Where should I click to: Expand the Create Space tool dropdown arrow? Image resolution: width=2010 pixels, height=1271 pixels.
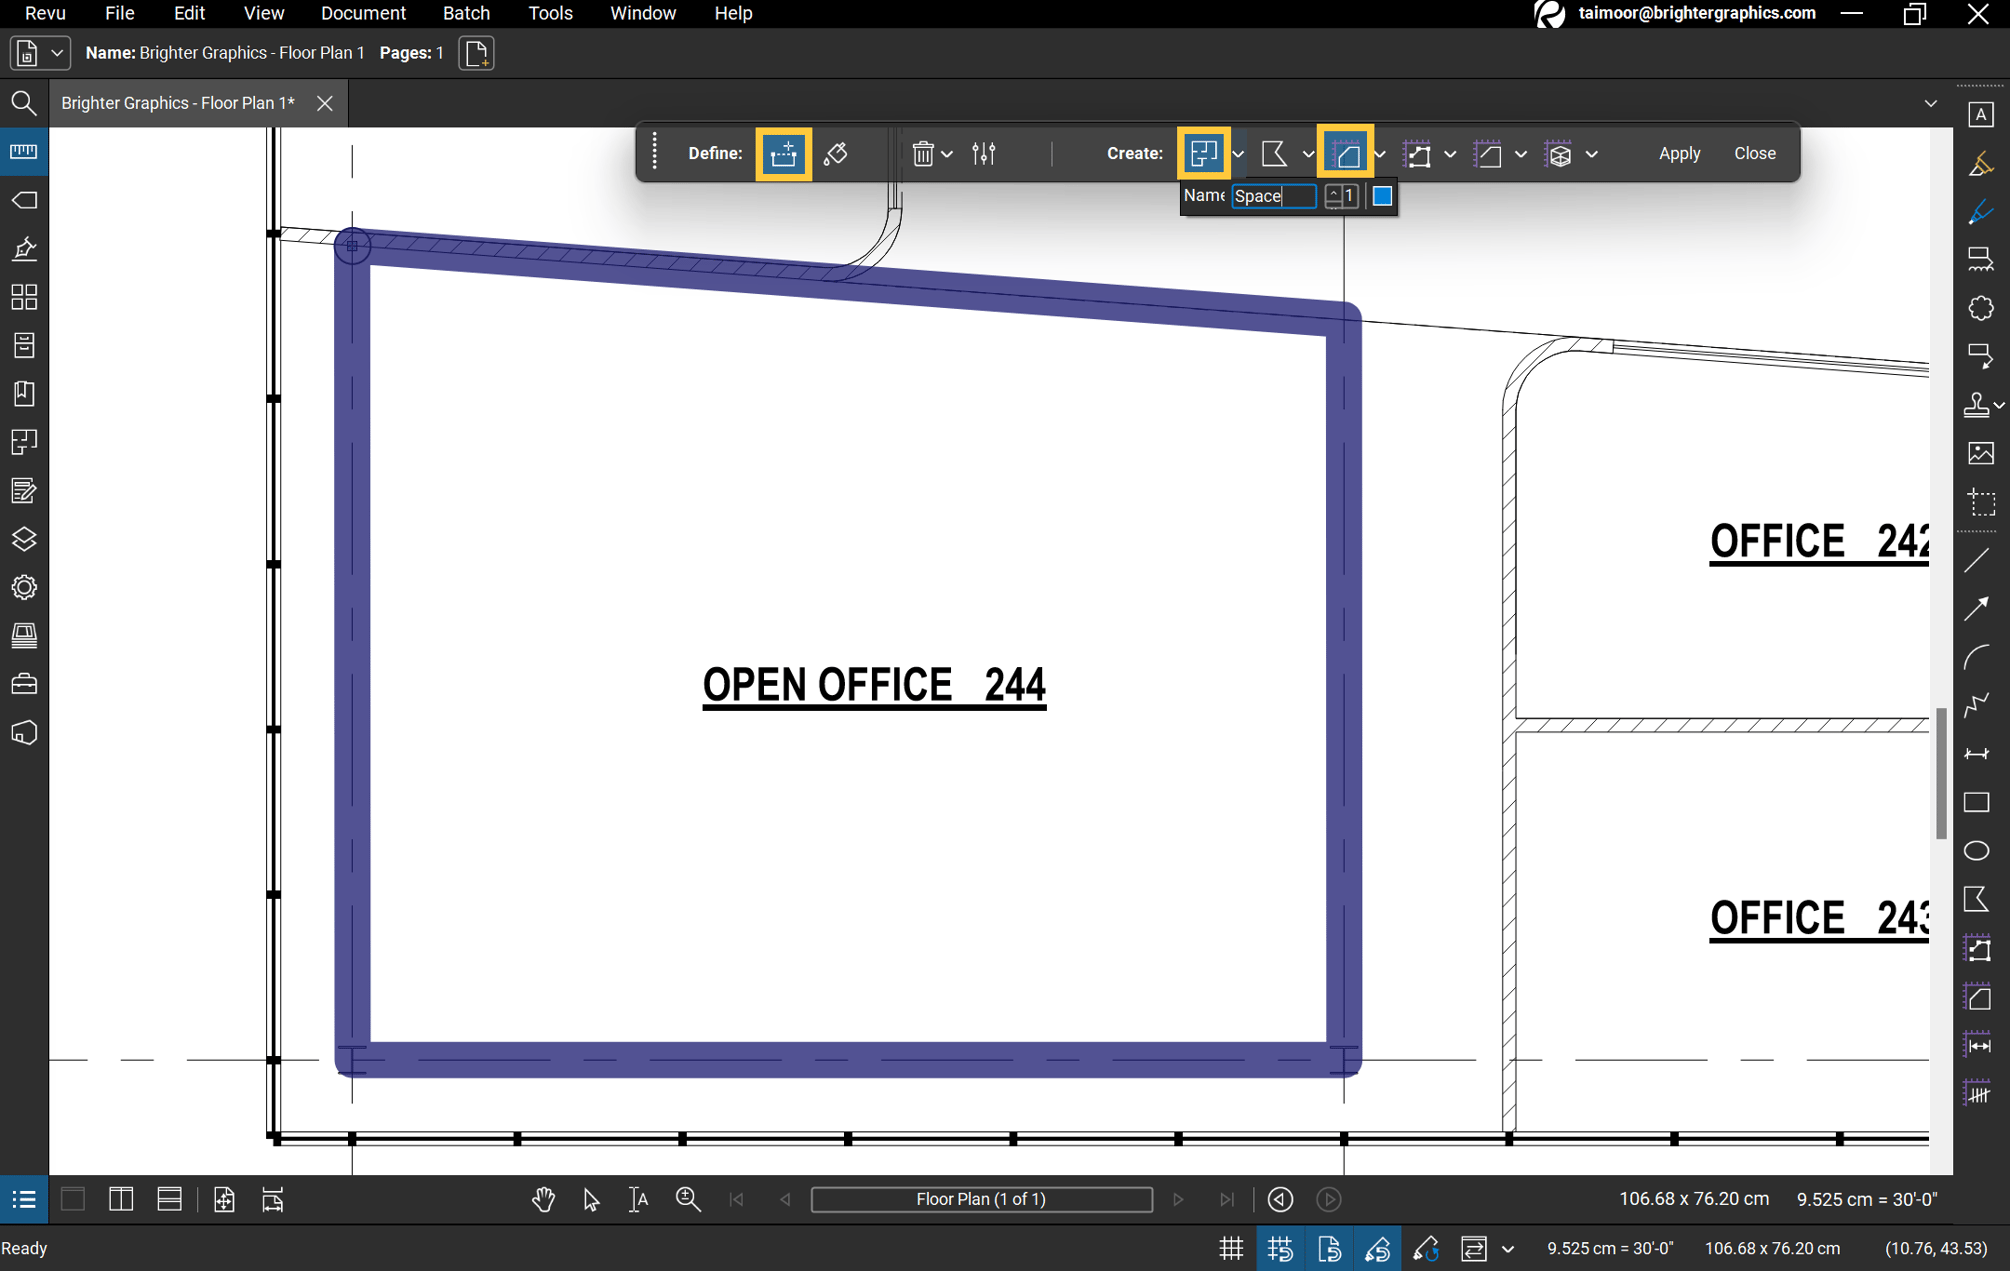(1239, 153)
